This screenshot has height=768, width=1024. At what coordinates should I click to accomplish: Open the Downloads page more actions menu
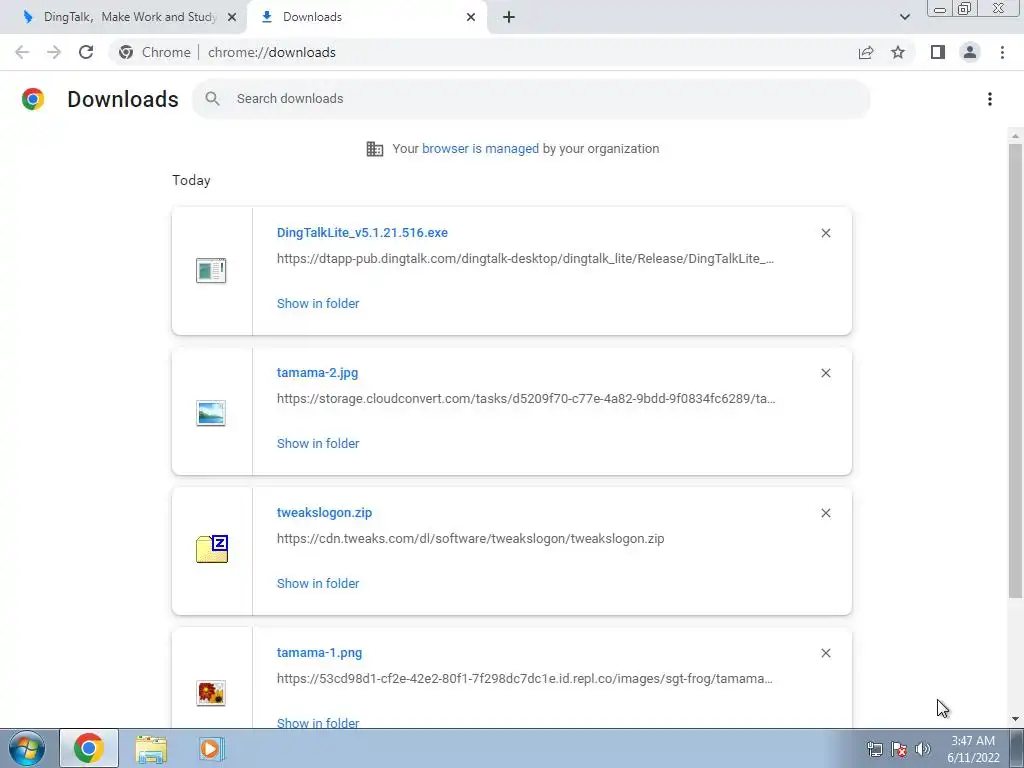pyautogui.click(x=990, y=99)
